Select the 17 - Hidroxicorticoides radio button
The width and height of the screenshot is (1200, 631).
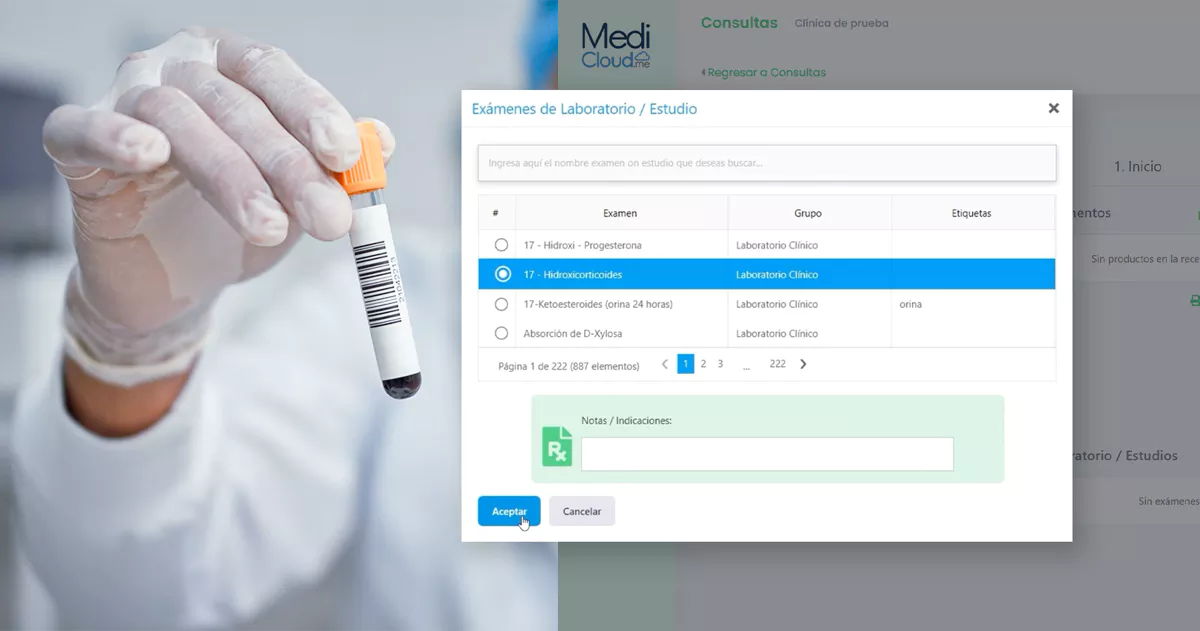(501, 274)
